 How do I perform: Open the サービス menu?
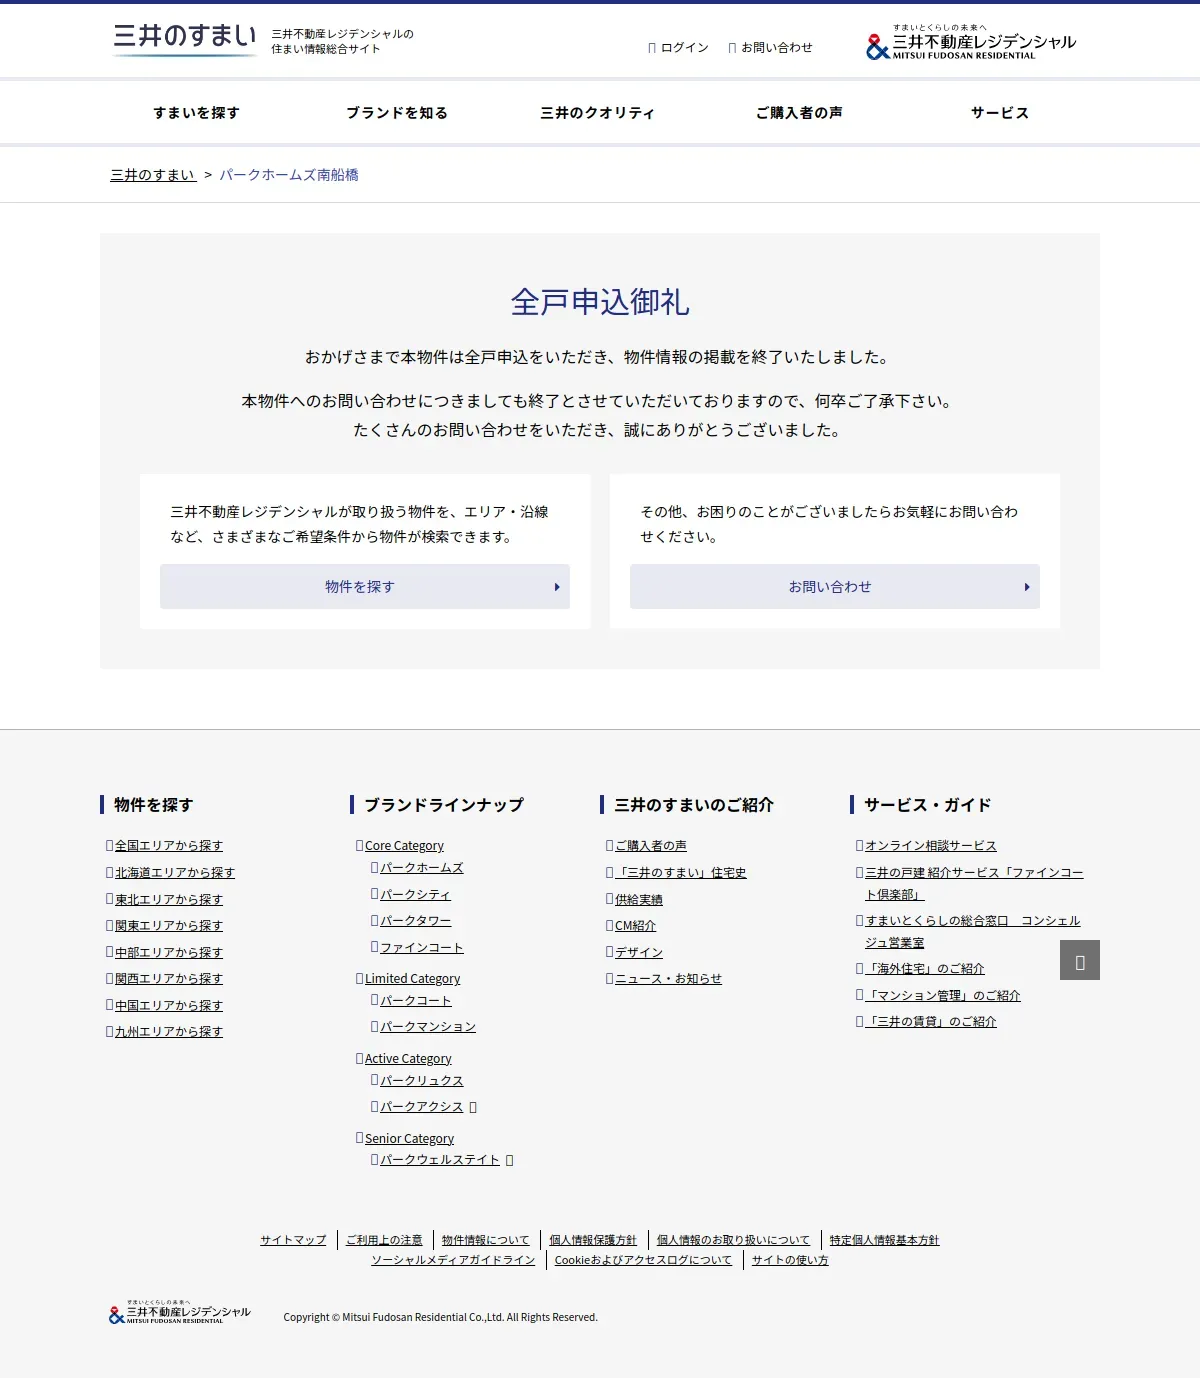1000,113
